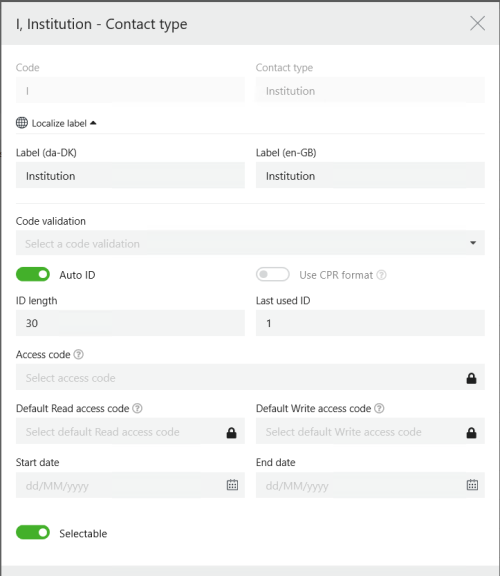Click the help icon beside Access code
This screenshot has height=576, width=500.
[79, 354]
